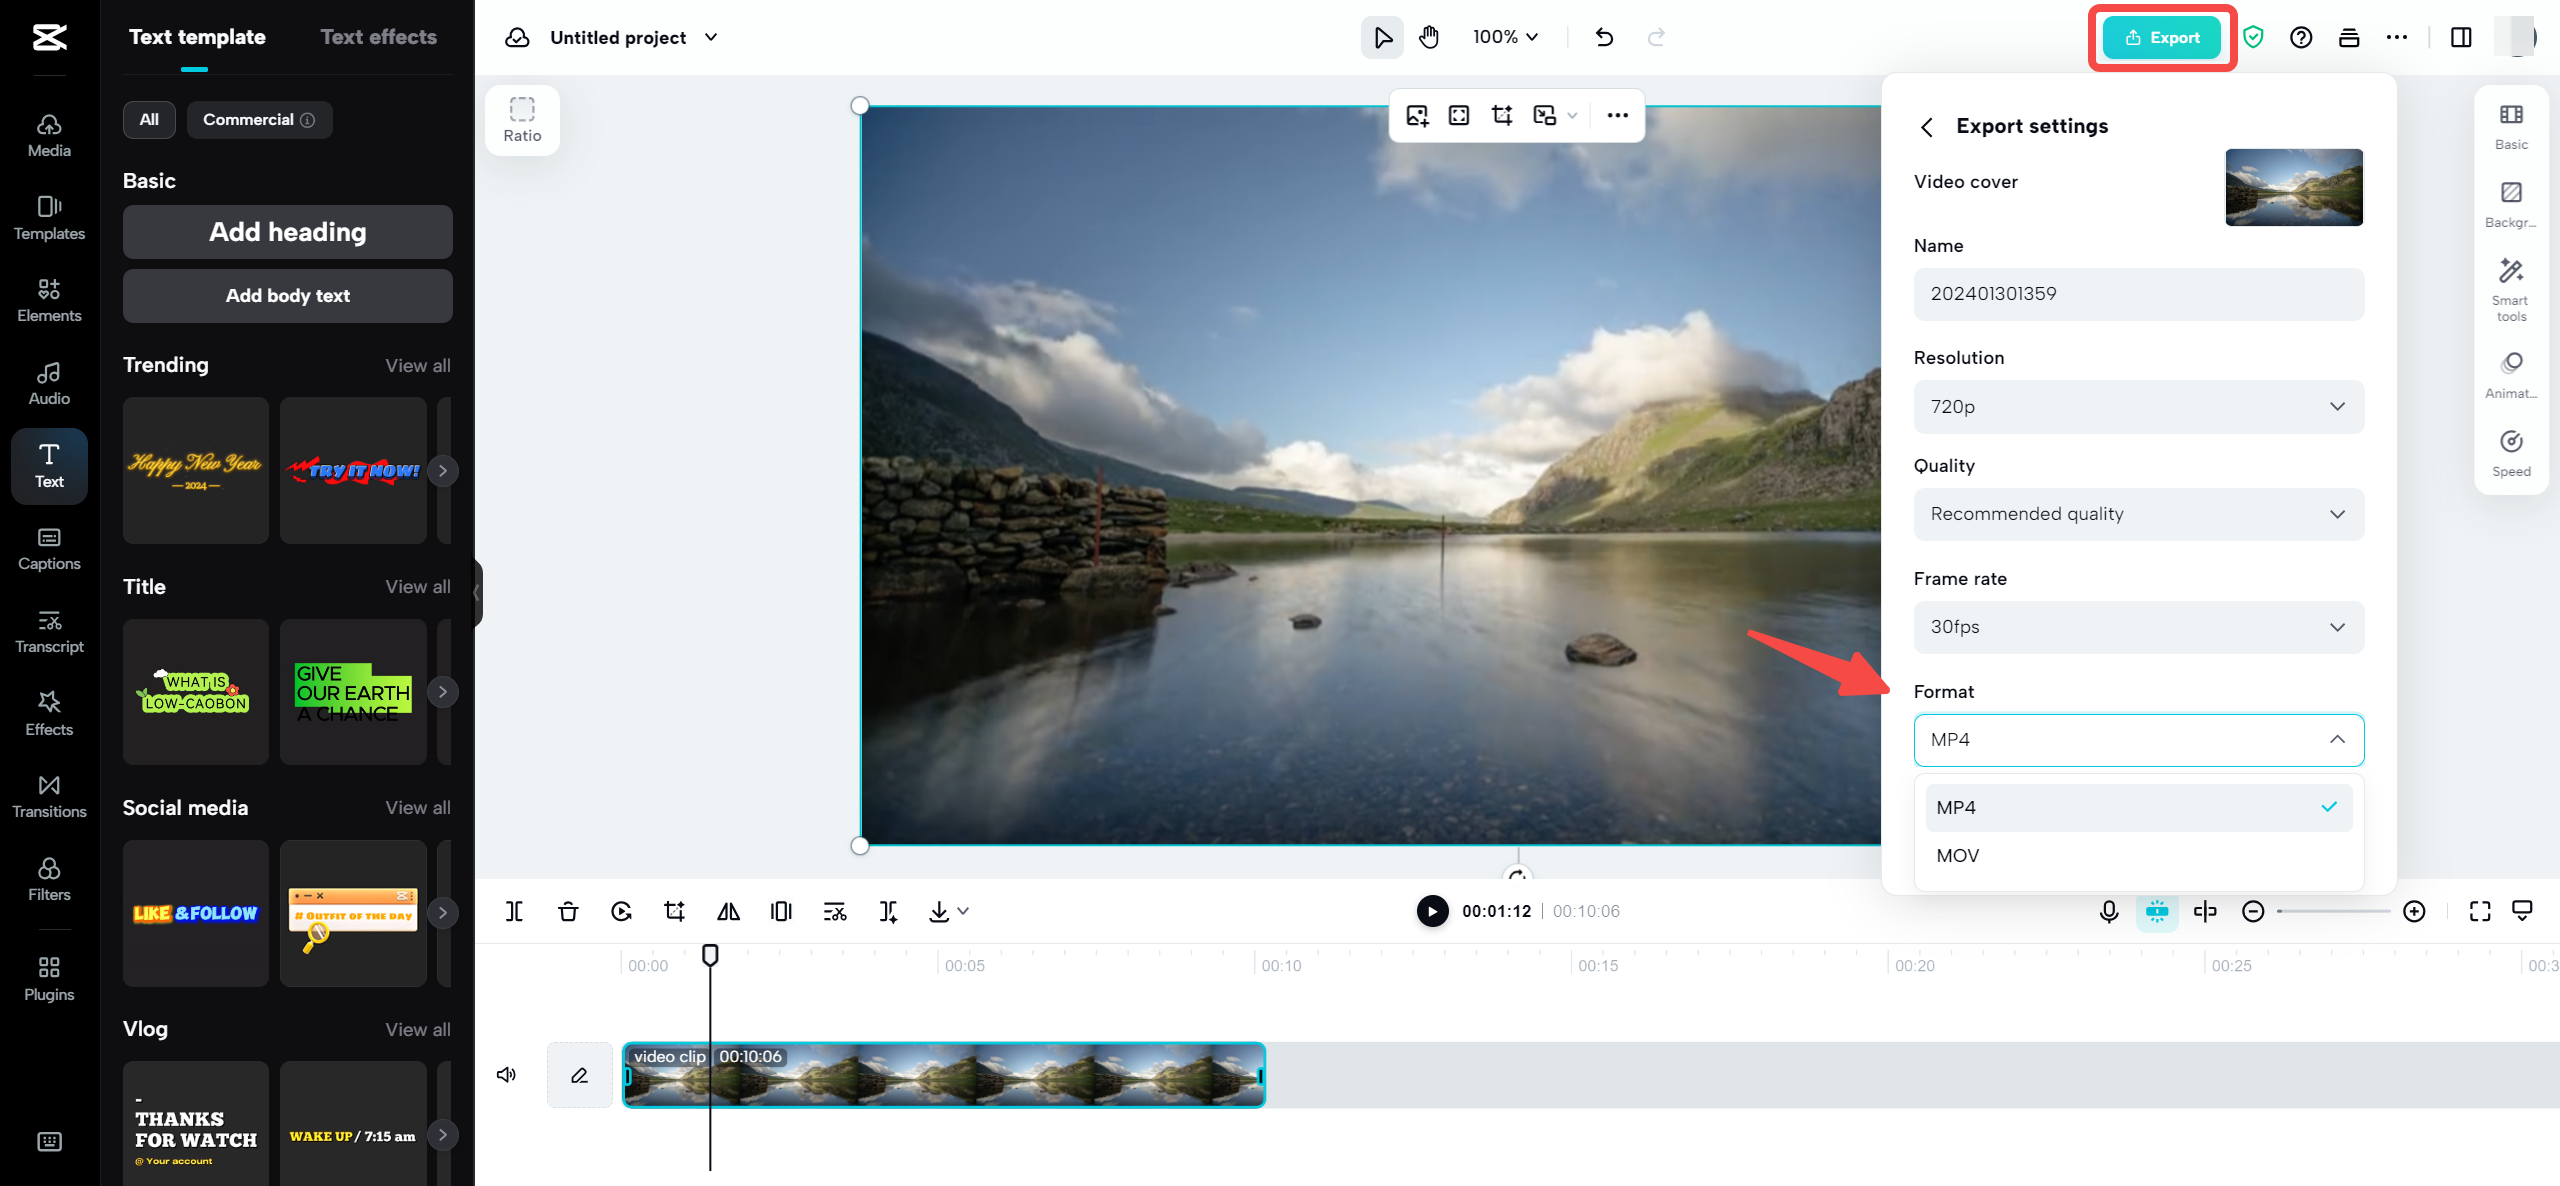Click View all next to Trending

417,366
